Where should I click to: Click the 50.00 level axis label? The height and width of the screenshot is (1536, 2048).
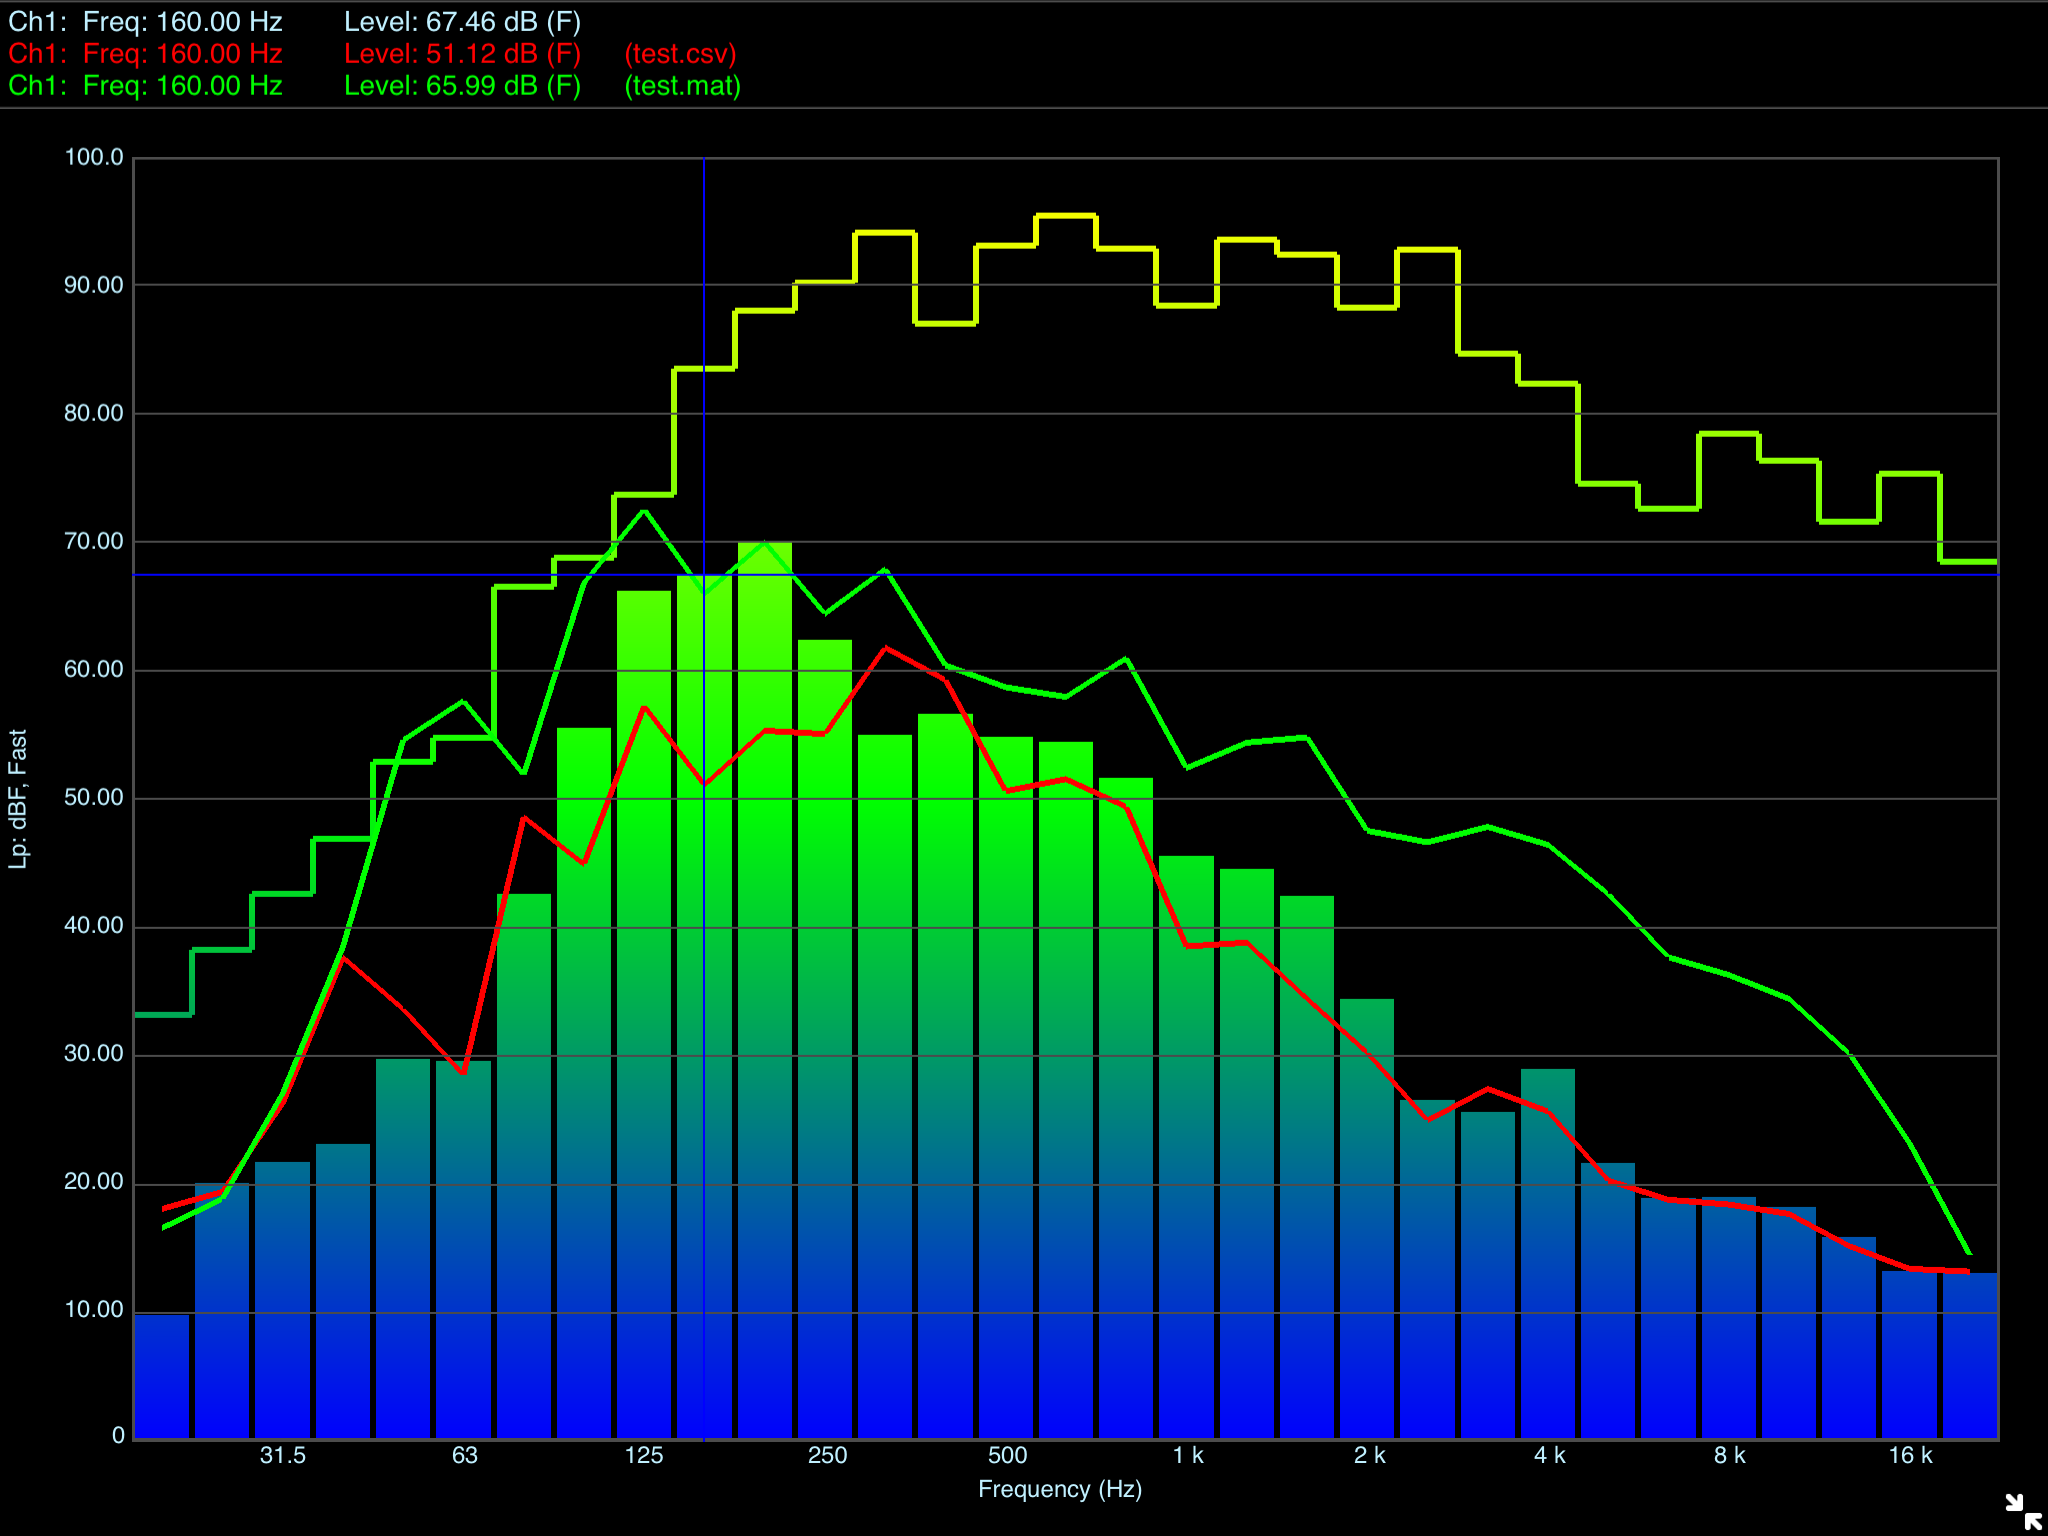94,797
